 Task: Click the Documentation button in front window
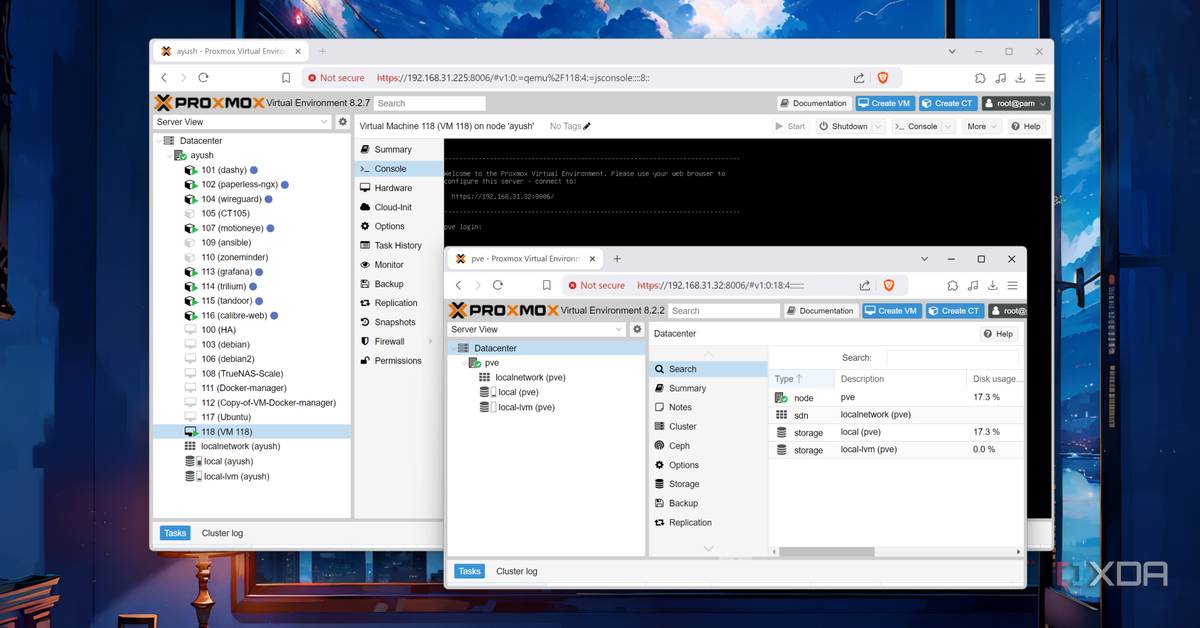click(x=820, y=311)
